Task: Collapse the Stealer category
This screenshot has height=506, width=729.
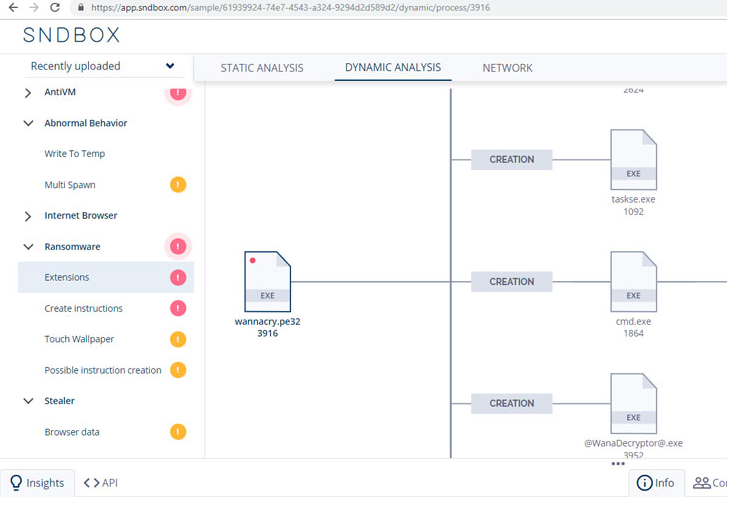Action: click(x=28, y=401)
